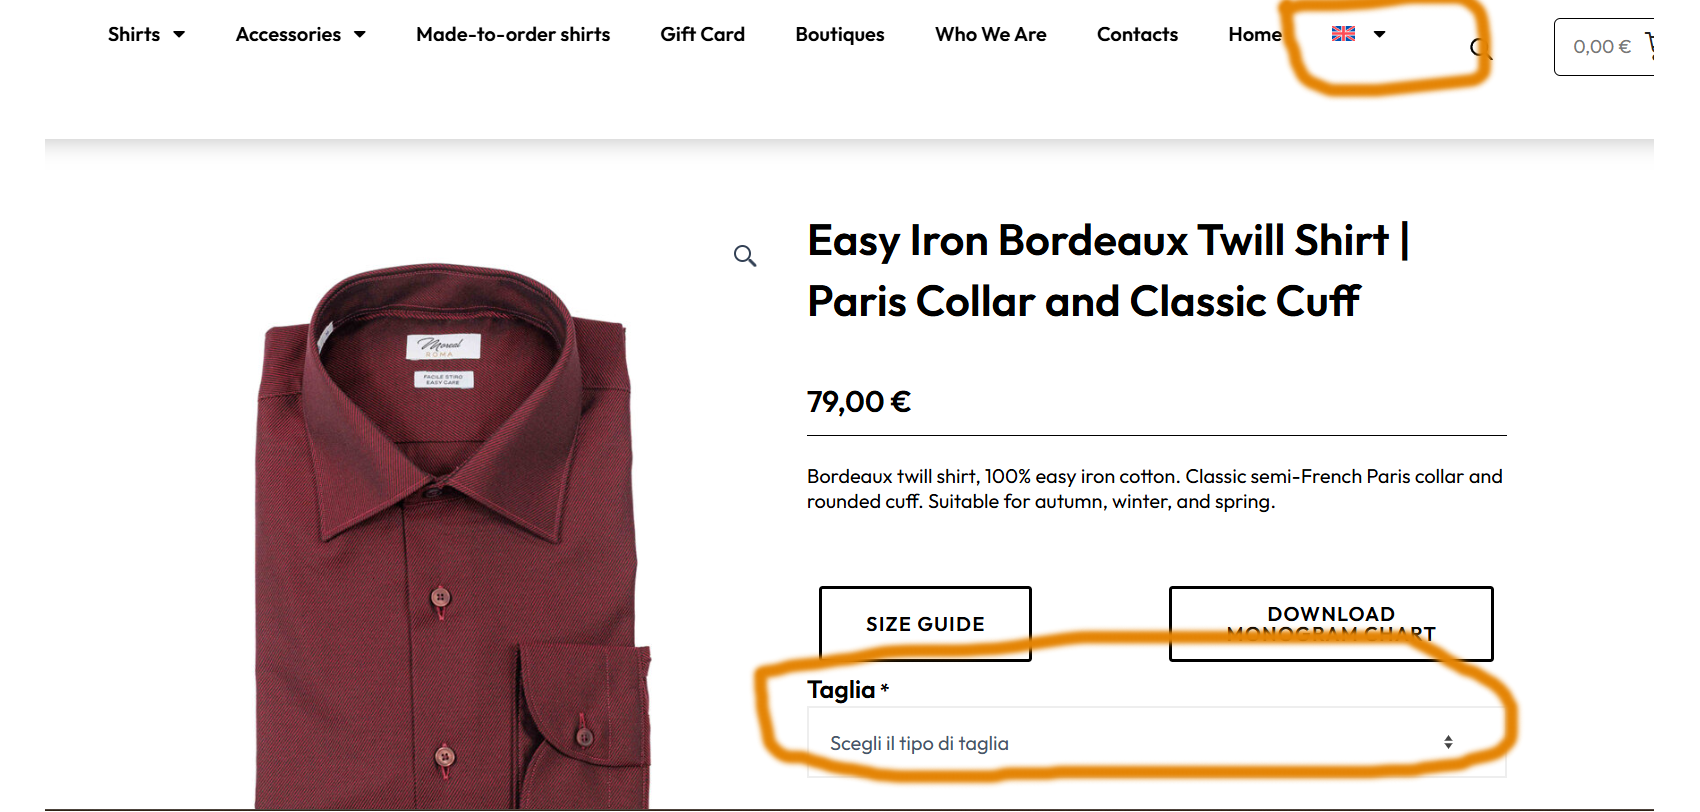
Task: Open the Gift Card page
Action: 702,34
